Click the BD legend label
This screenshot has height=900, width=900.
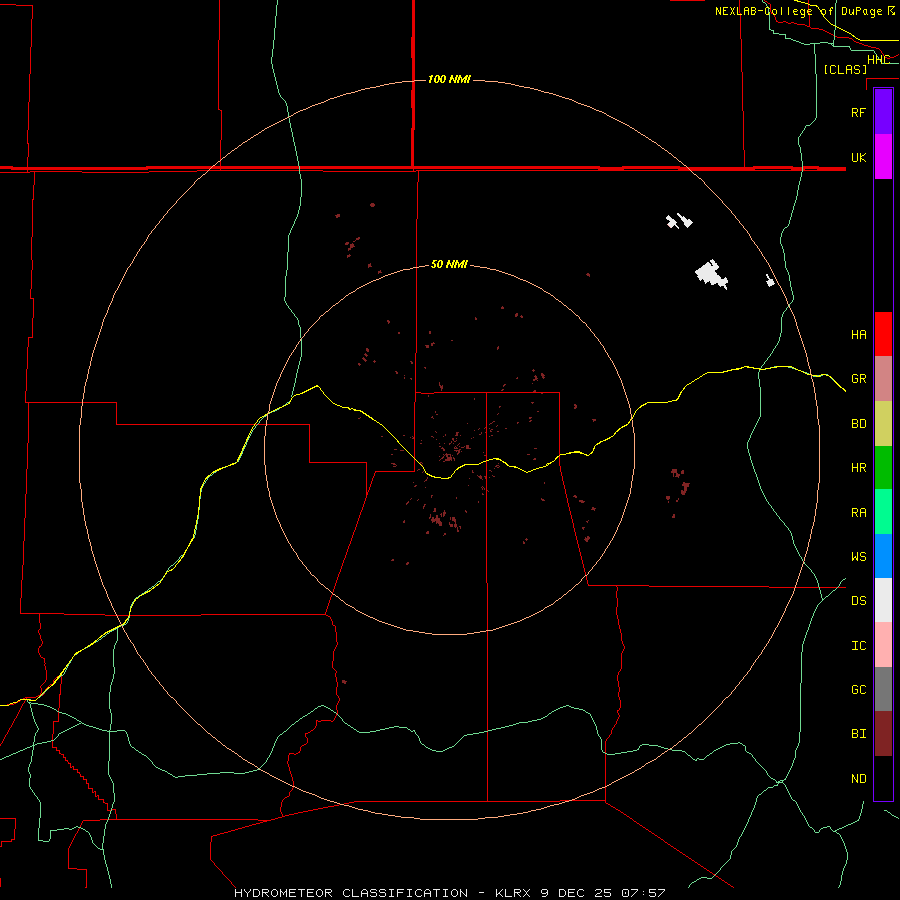(858, 424)
